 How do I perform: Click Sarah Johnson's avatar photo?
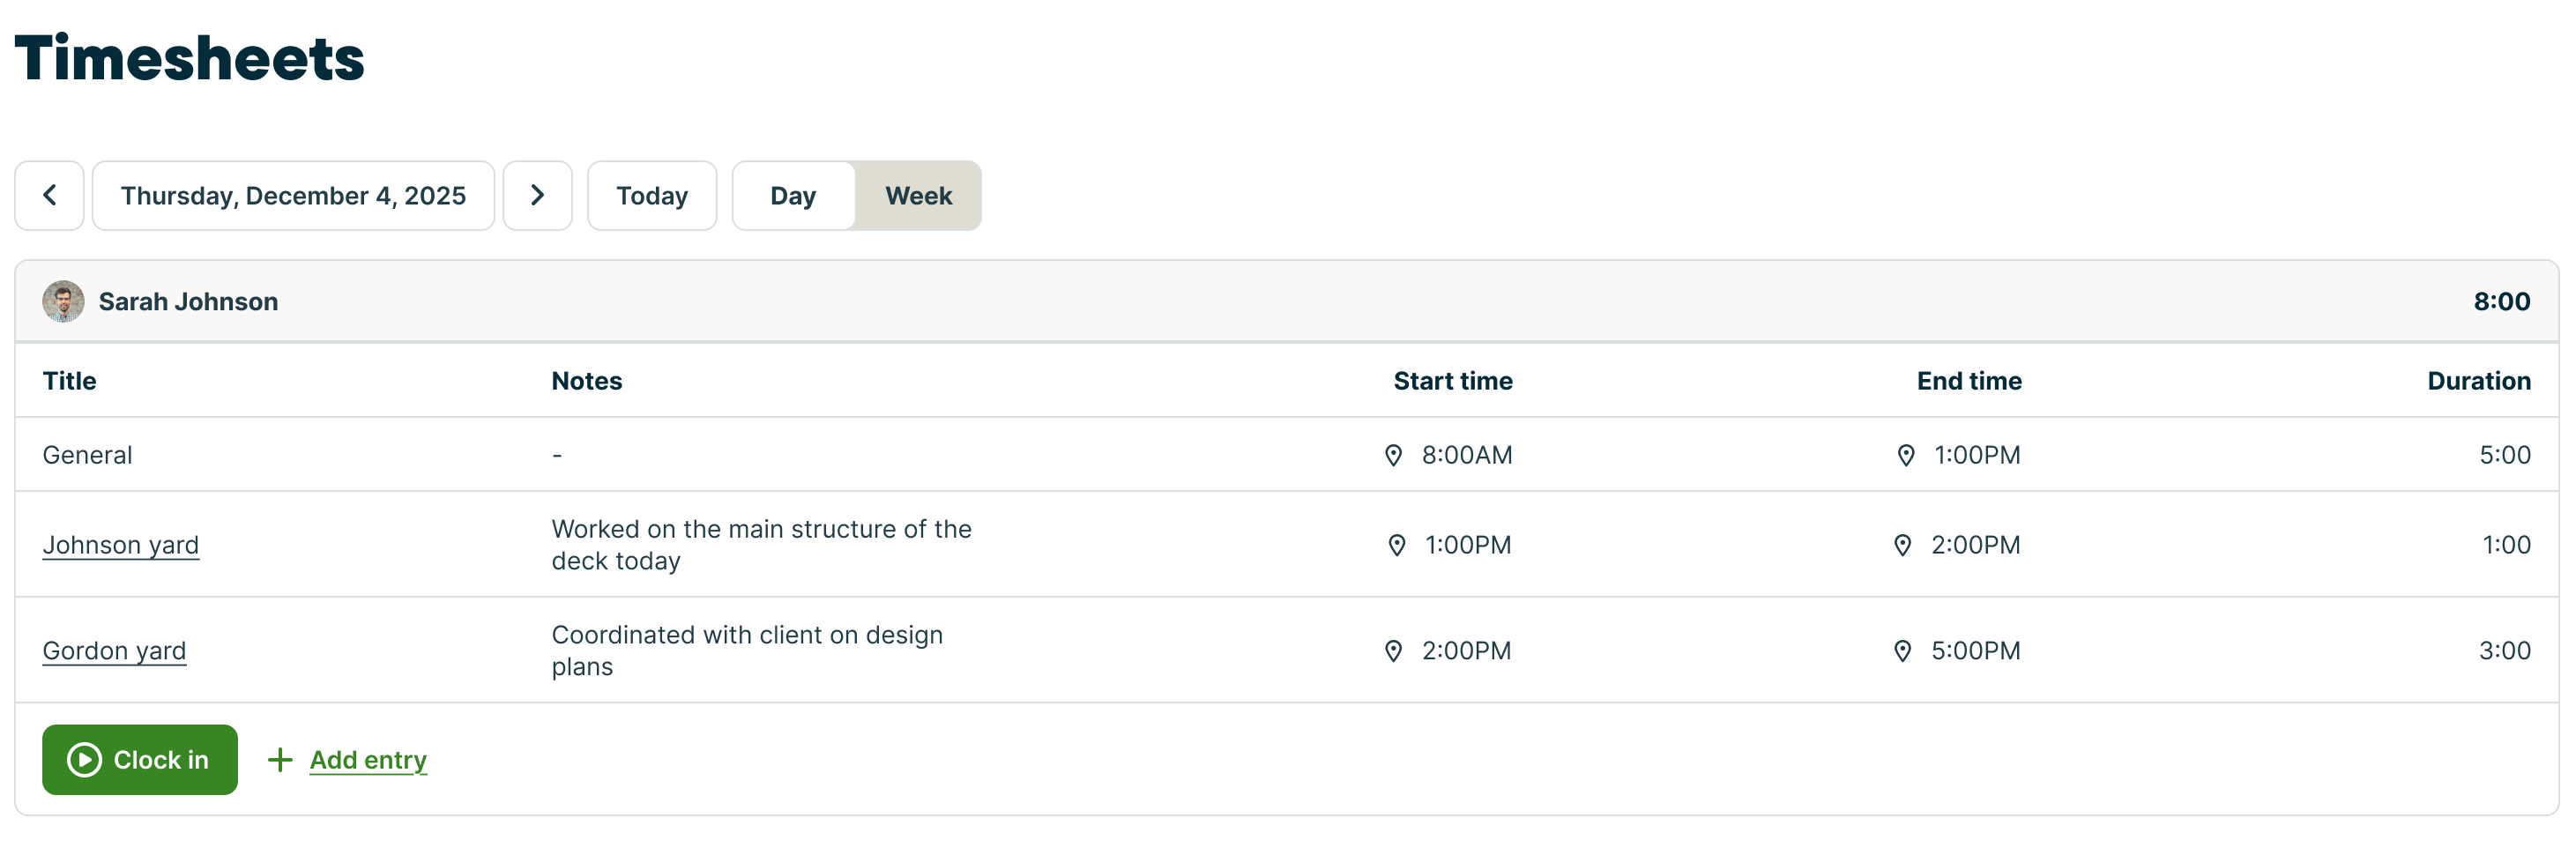(x=63, y=302)
